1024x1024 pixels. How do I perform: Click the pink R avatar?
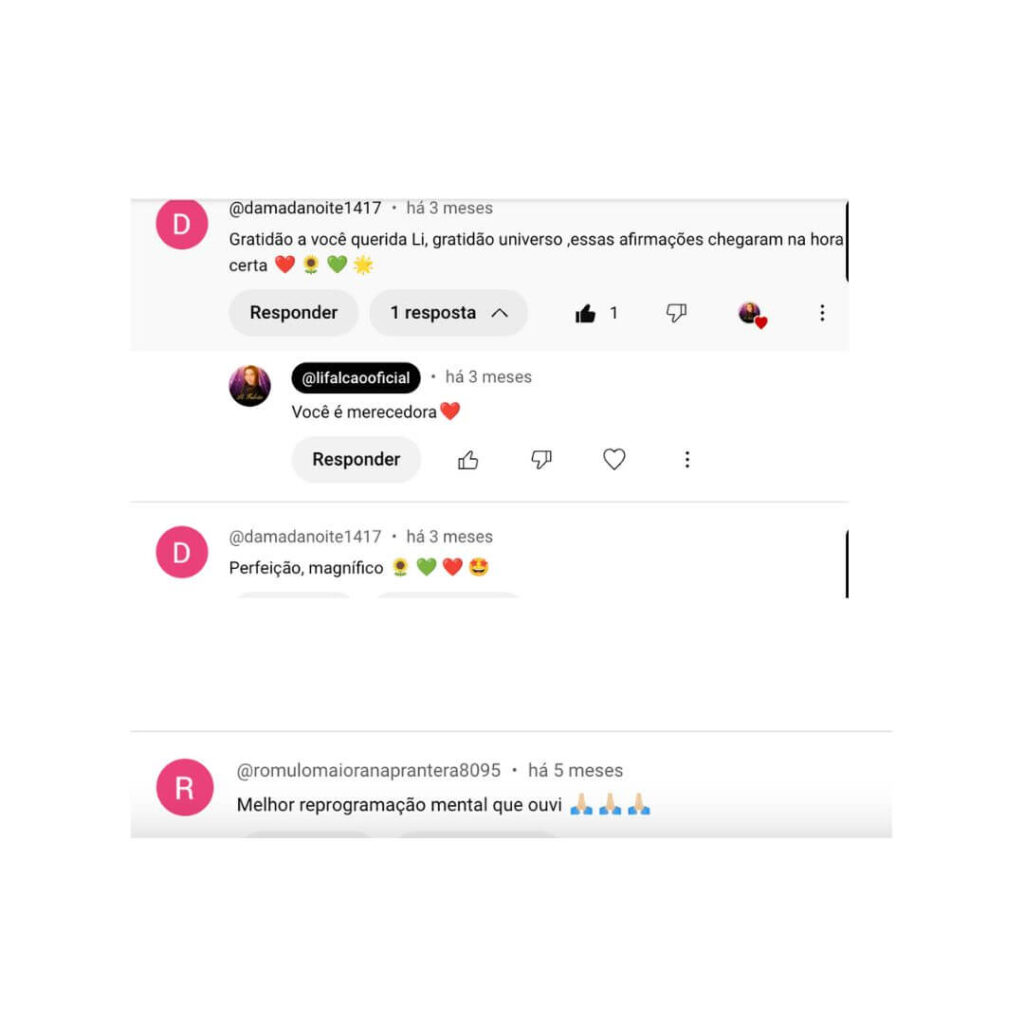pyautogui.click(x=185, y=788)
